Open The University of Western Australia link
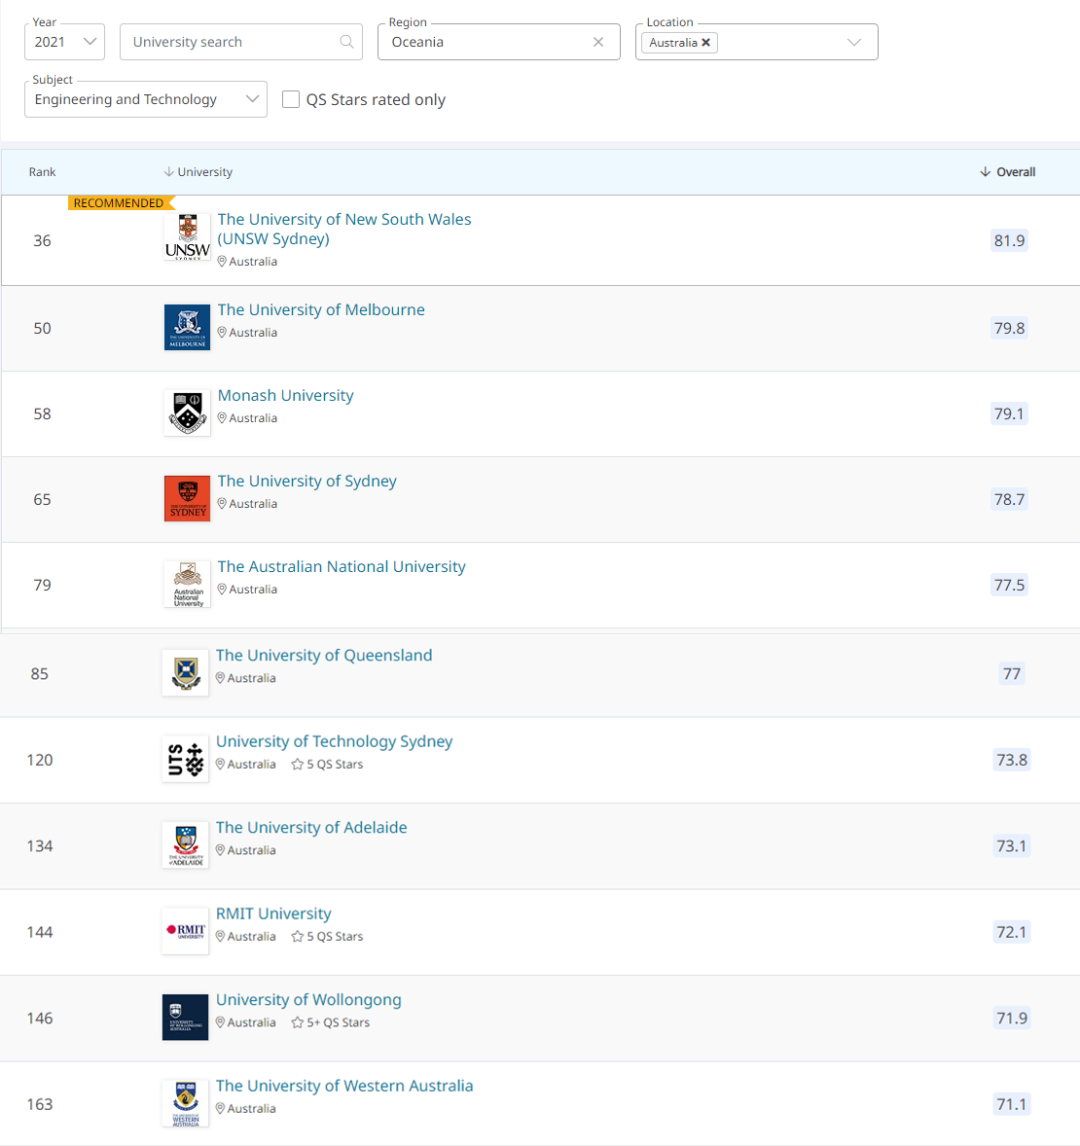1080x1146 pixels. (x=344, y=1085)
